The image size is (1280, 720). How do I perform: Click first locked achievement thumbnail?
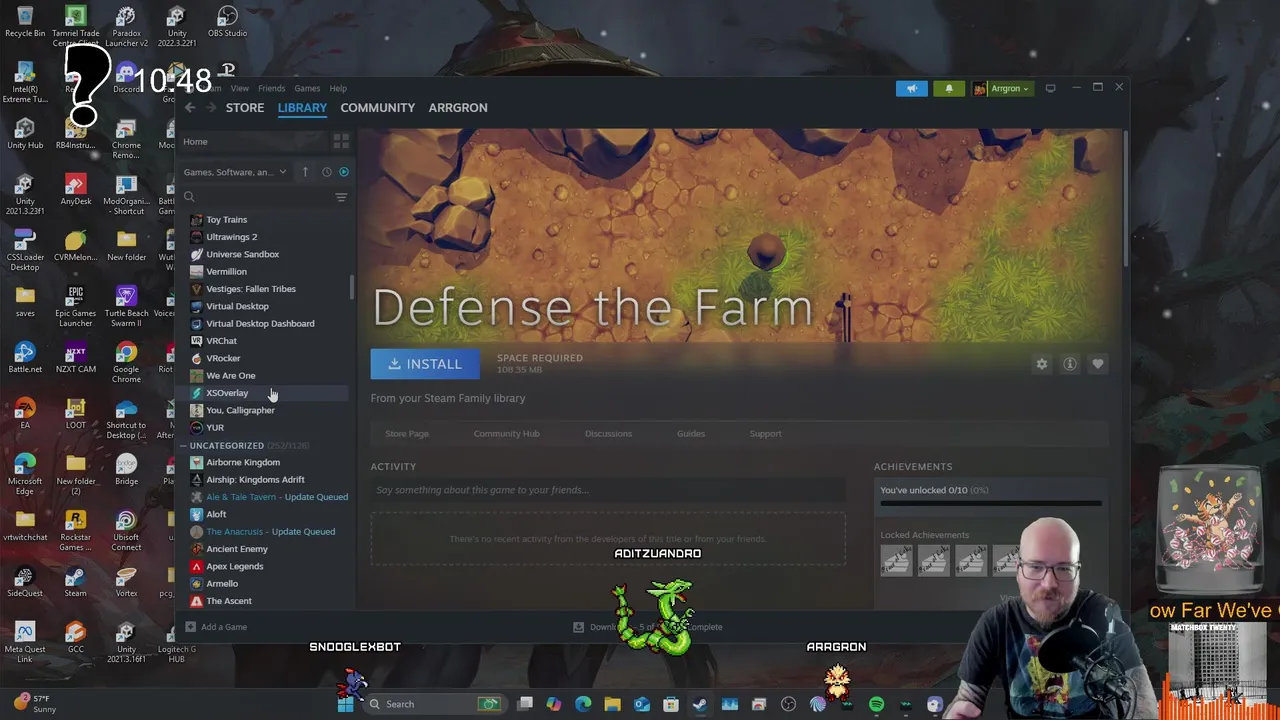tap(896, 559)
